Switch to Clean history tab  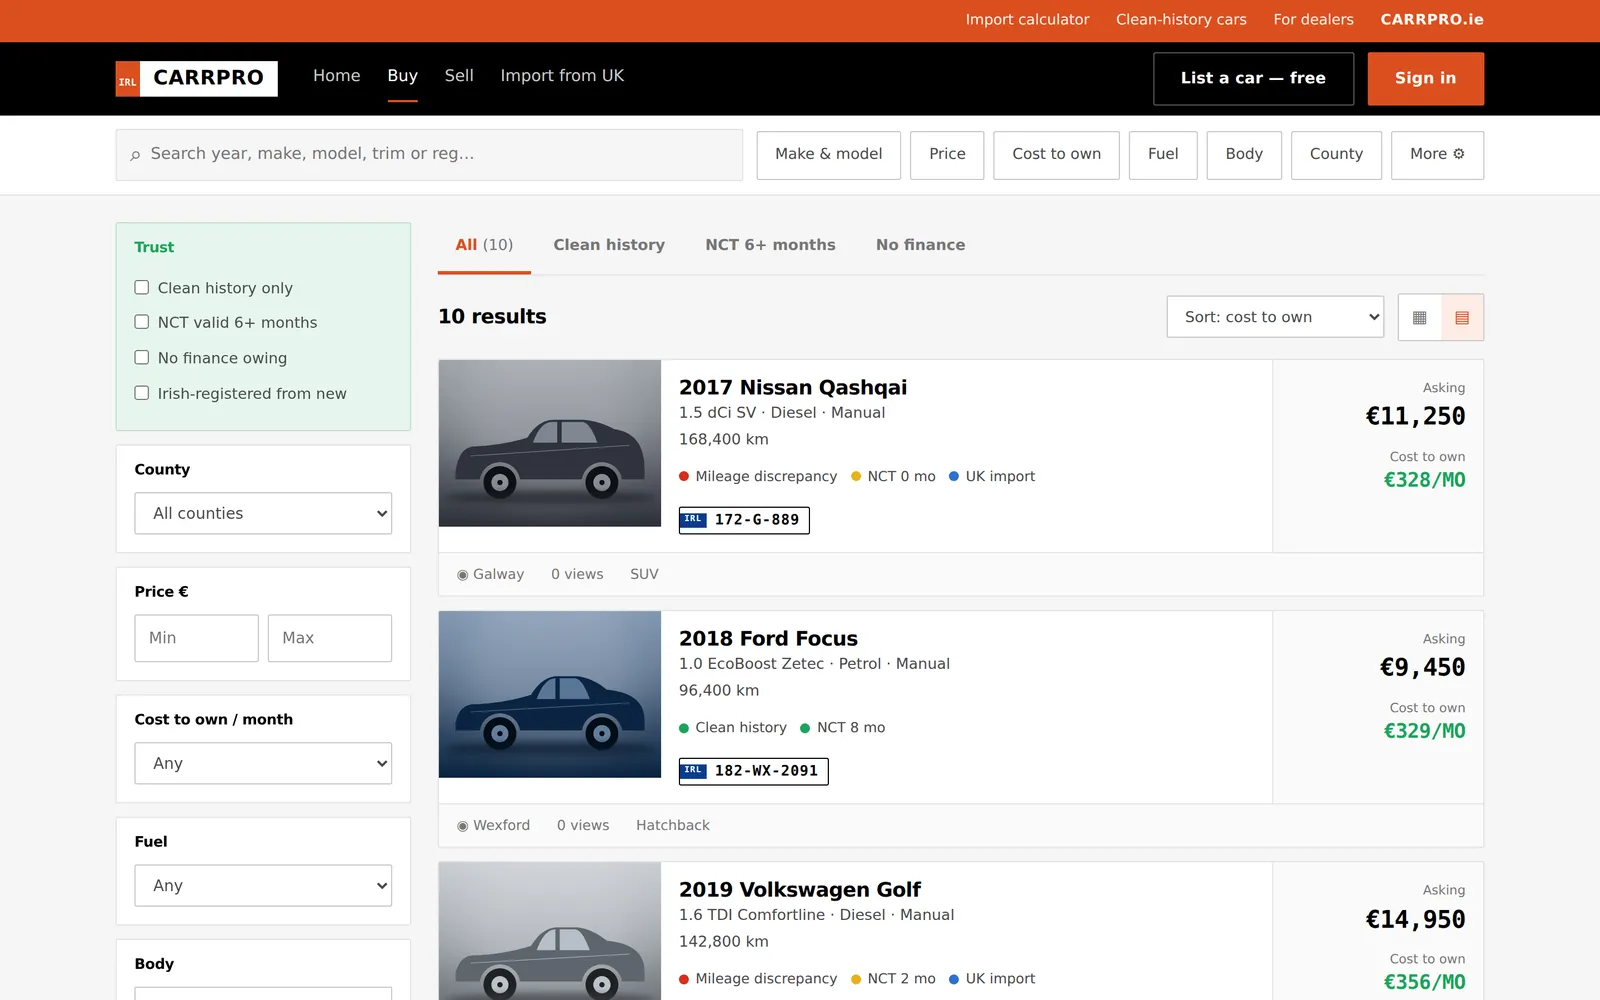pyautogui.click(x=609, y=245)
